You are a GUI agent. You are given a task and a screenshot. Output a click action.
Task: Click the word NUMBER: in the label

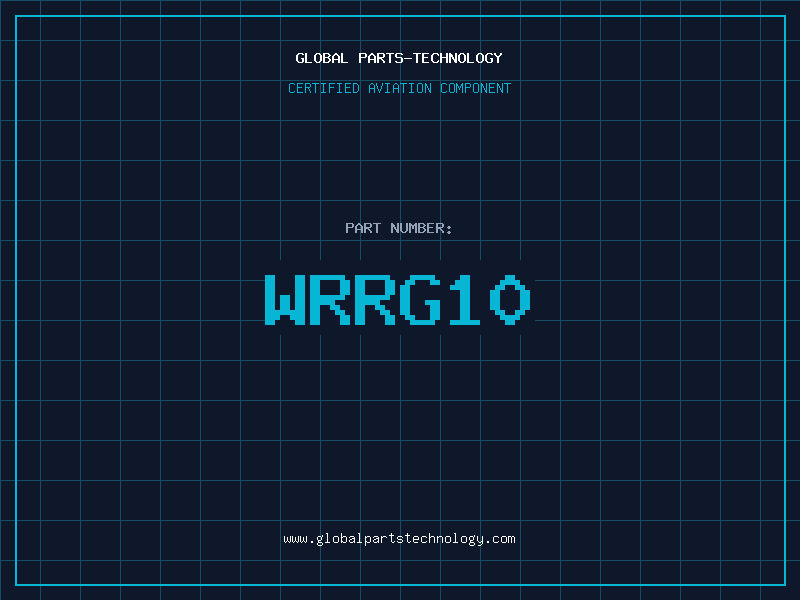[x=421, y=228]
